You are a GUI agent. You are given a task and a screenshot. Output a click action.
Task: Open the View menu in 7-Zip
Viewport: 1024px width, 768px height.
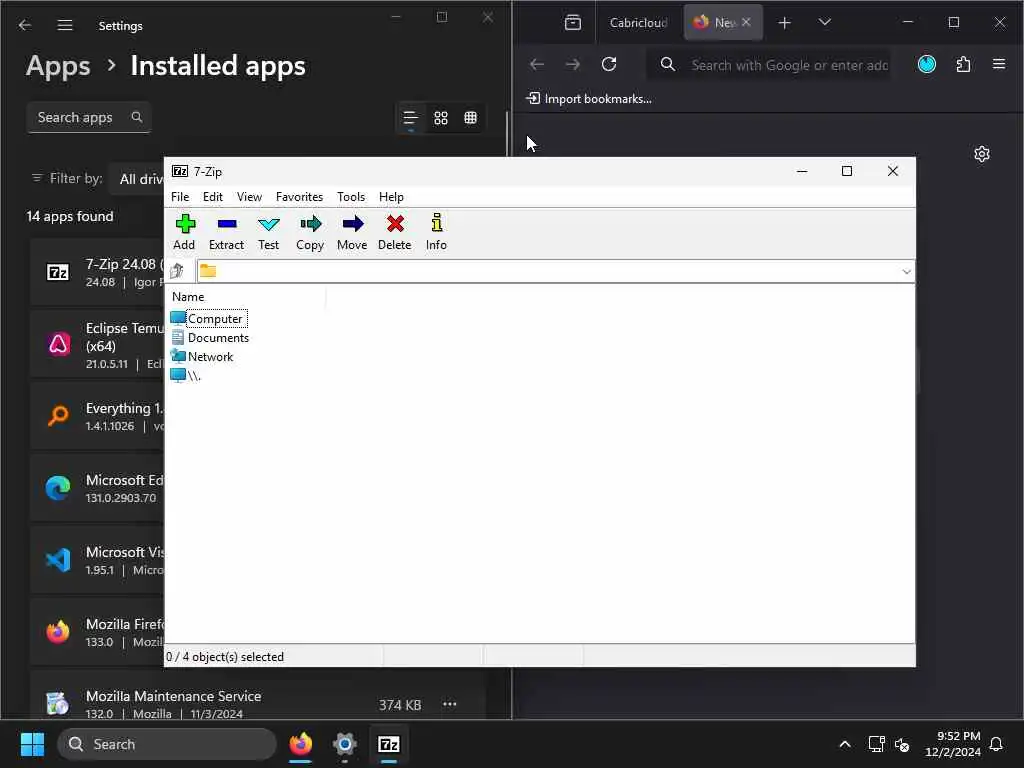(249, 197)
